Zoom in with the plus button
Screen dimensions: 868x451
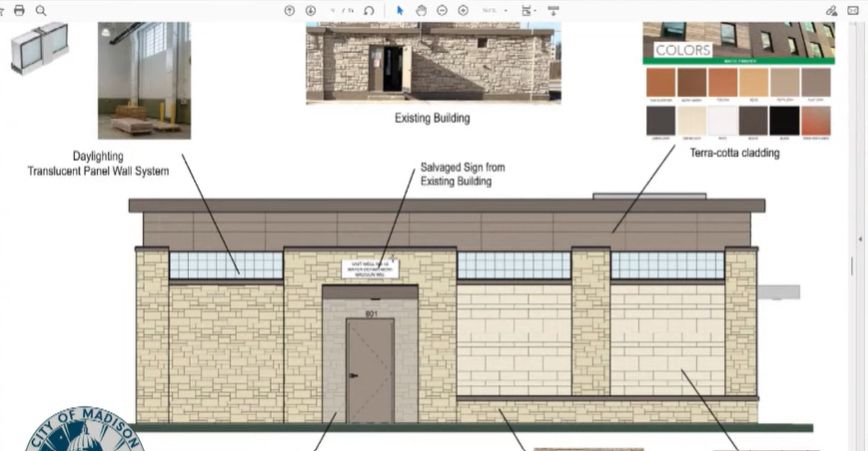coord(462,10)
